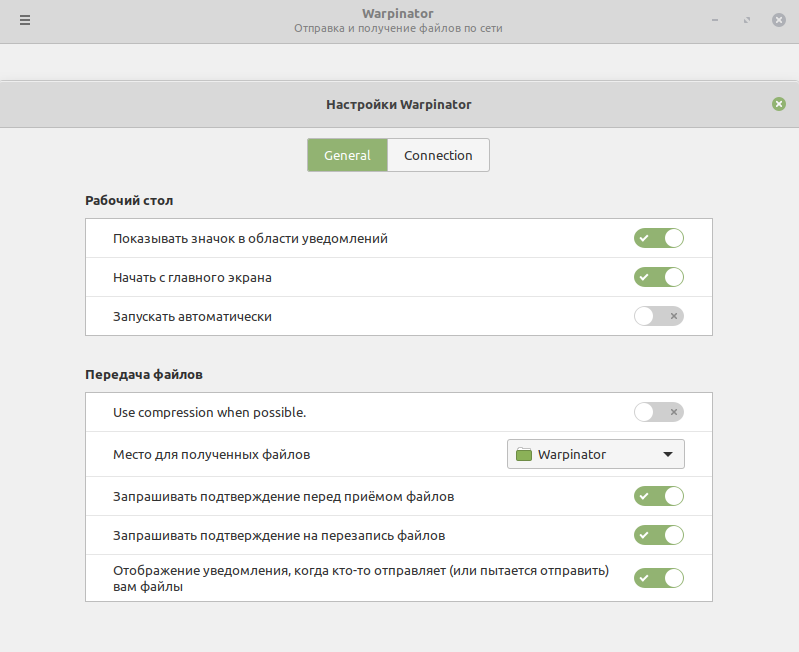
Task: Switch to the Connection tab
Action: pos(438,155)
